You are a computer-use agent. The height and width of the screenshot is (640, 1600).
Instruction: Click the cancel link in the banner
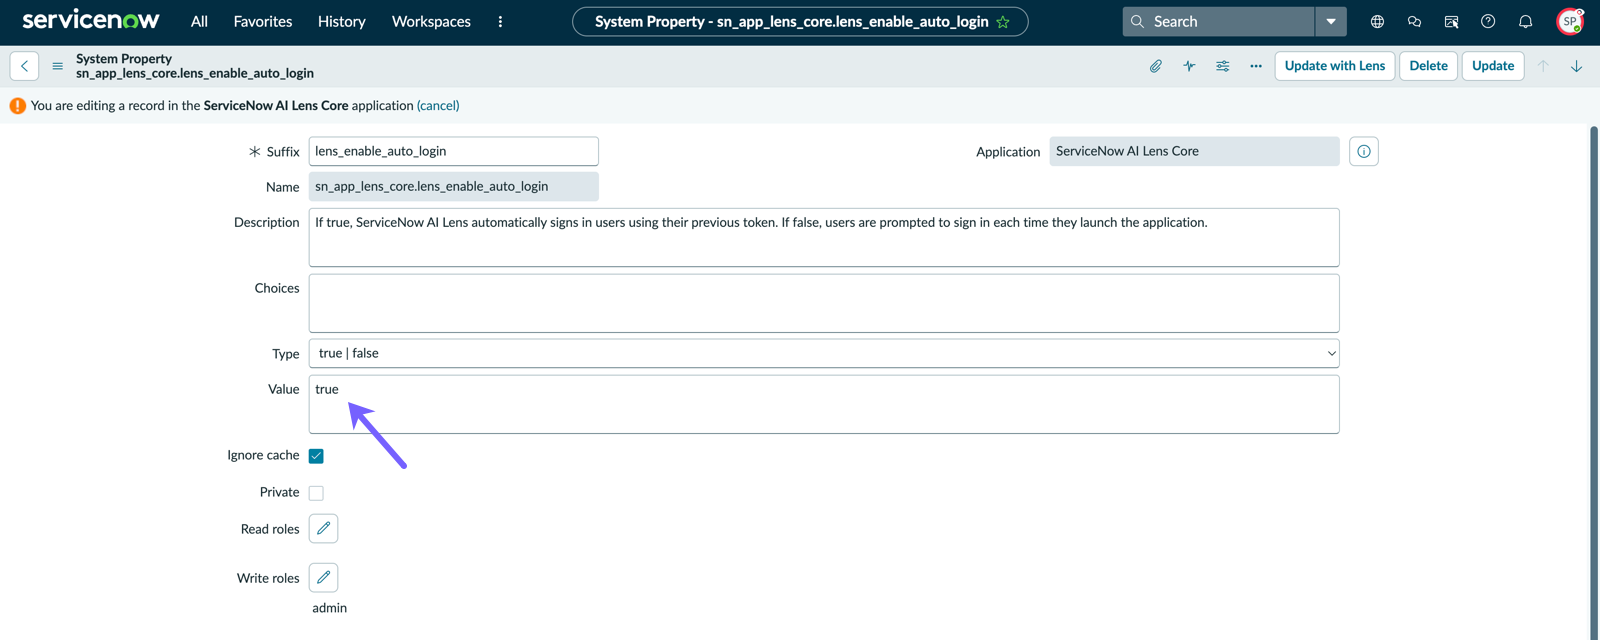(x=438, y=105)
